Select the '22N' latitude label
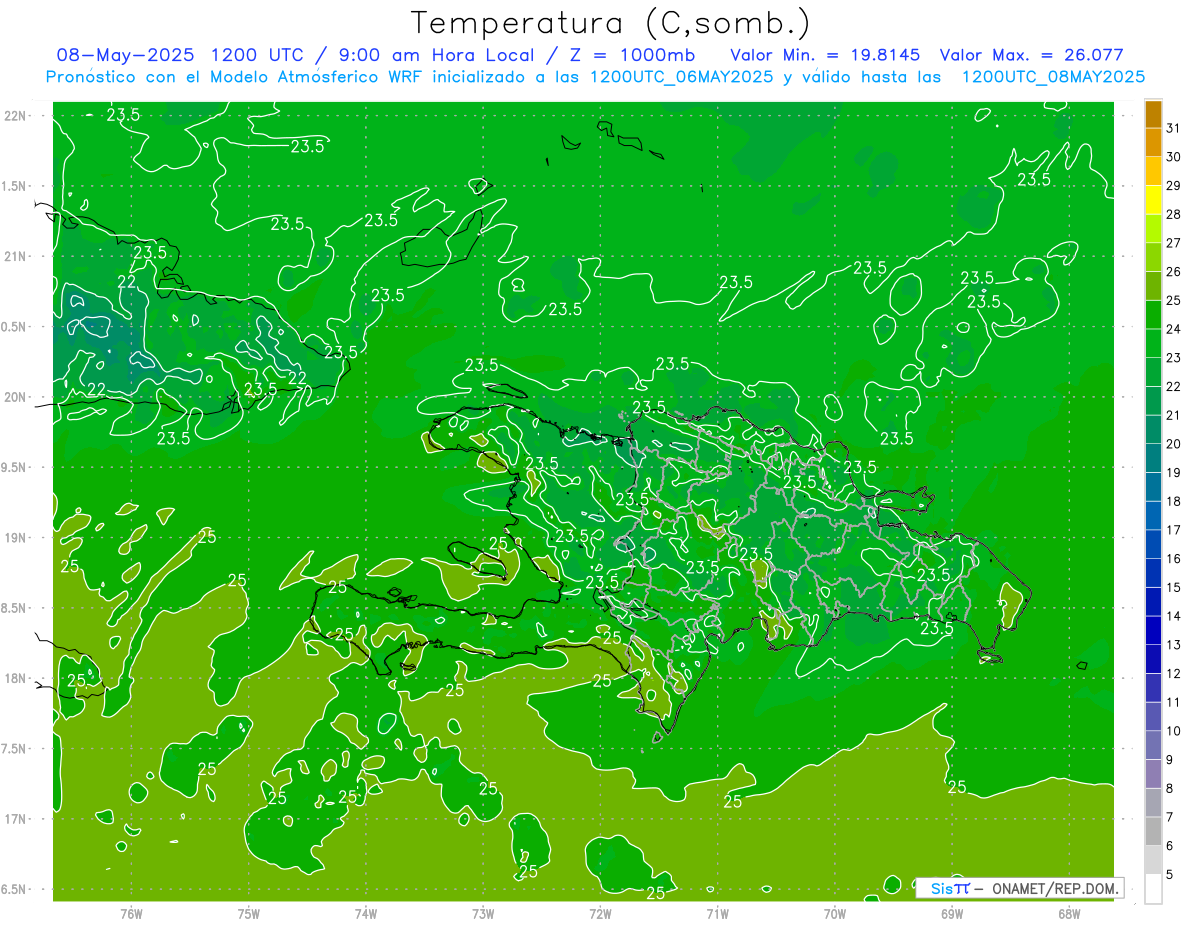1200x927 pixels. [x=16, y=116]
